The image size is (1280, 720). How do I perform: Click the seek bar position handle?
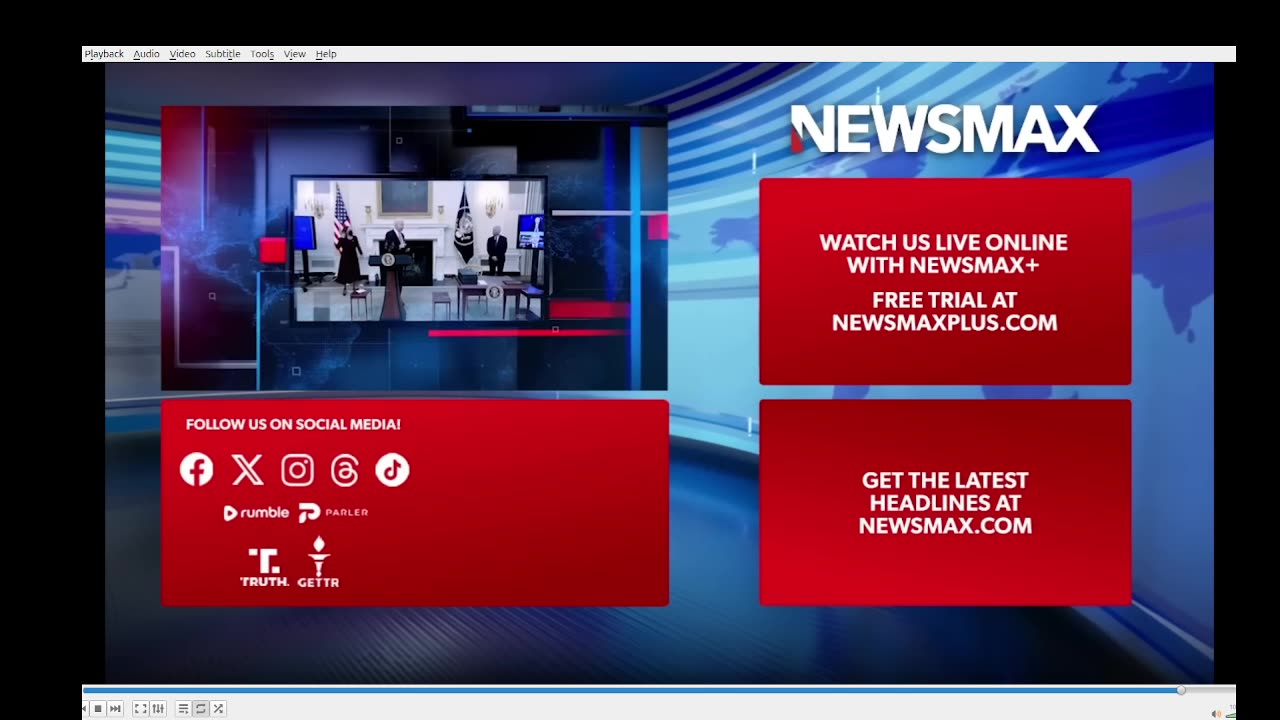pyautogui.click(x=1181, y=690)
